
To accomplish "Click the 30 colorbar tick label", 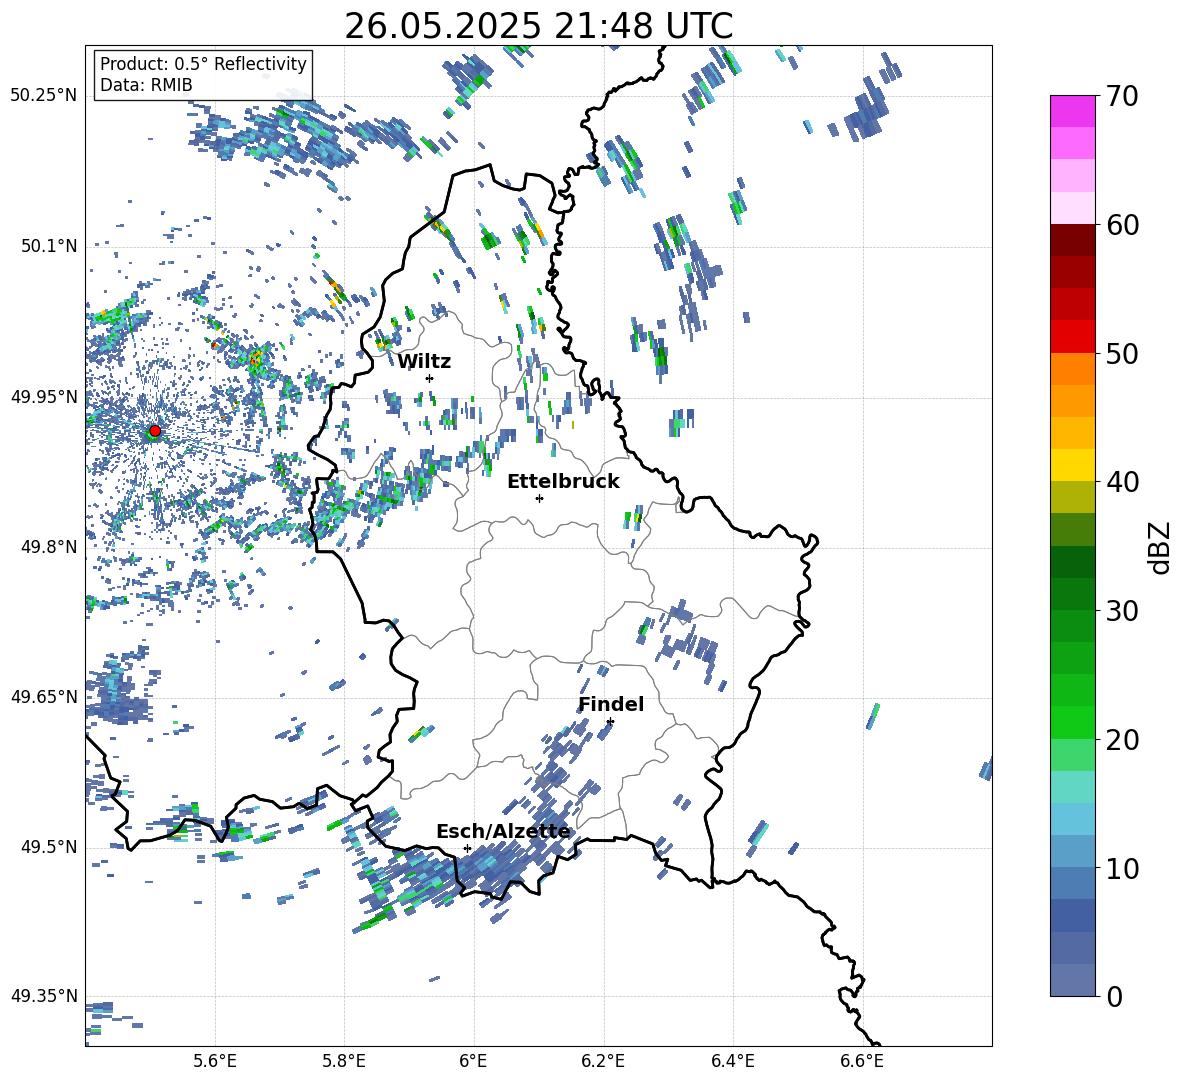I will point(1122,611).
